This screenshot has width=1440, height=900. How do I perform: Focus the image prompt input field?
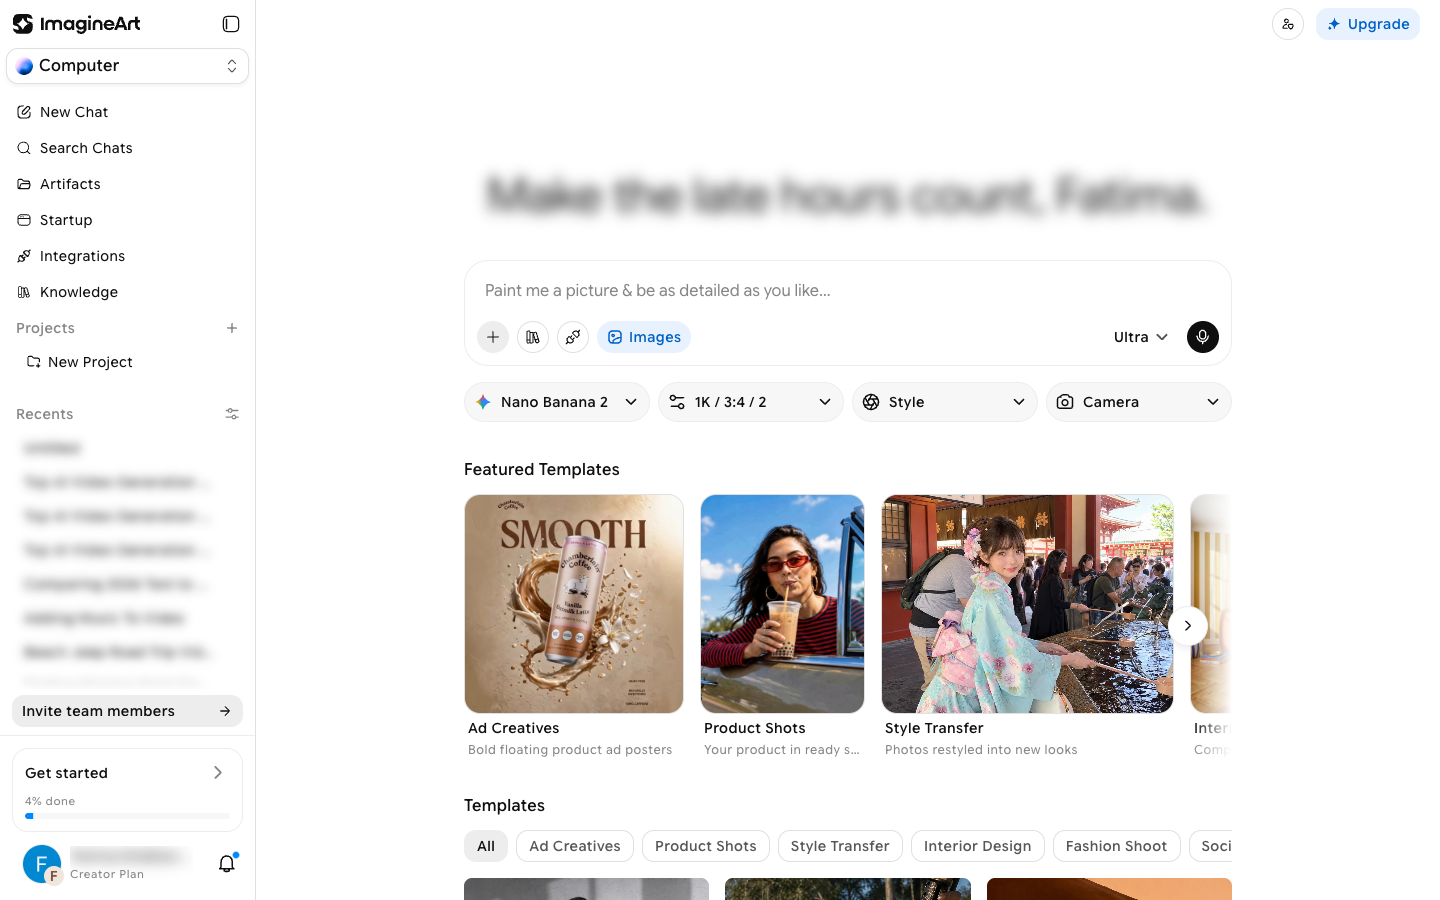(848, 290)
